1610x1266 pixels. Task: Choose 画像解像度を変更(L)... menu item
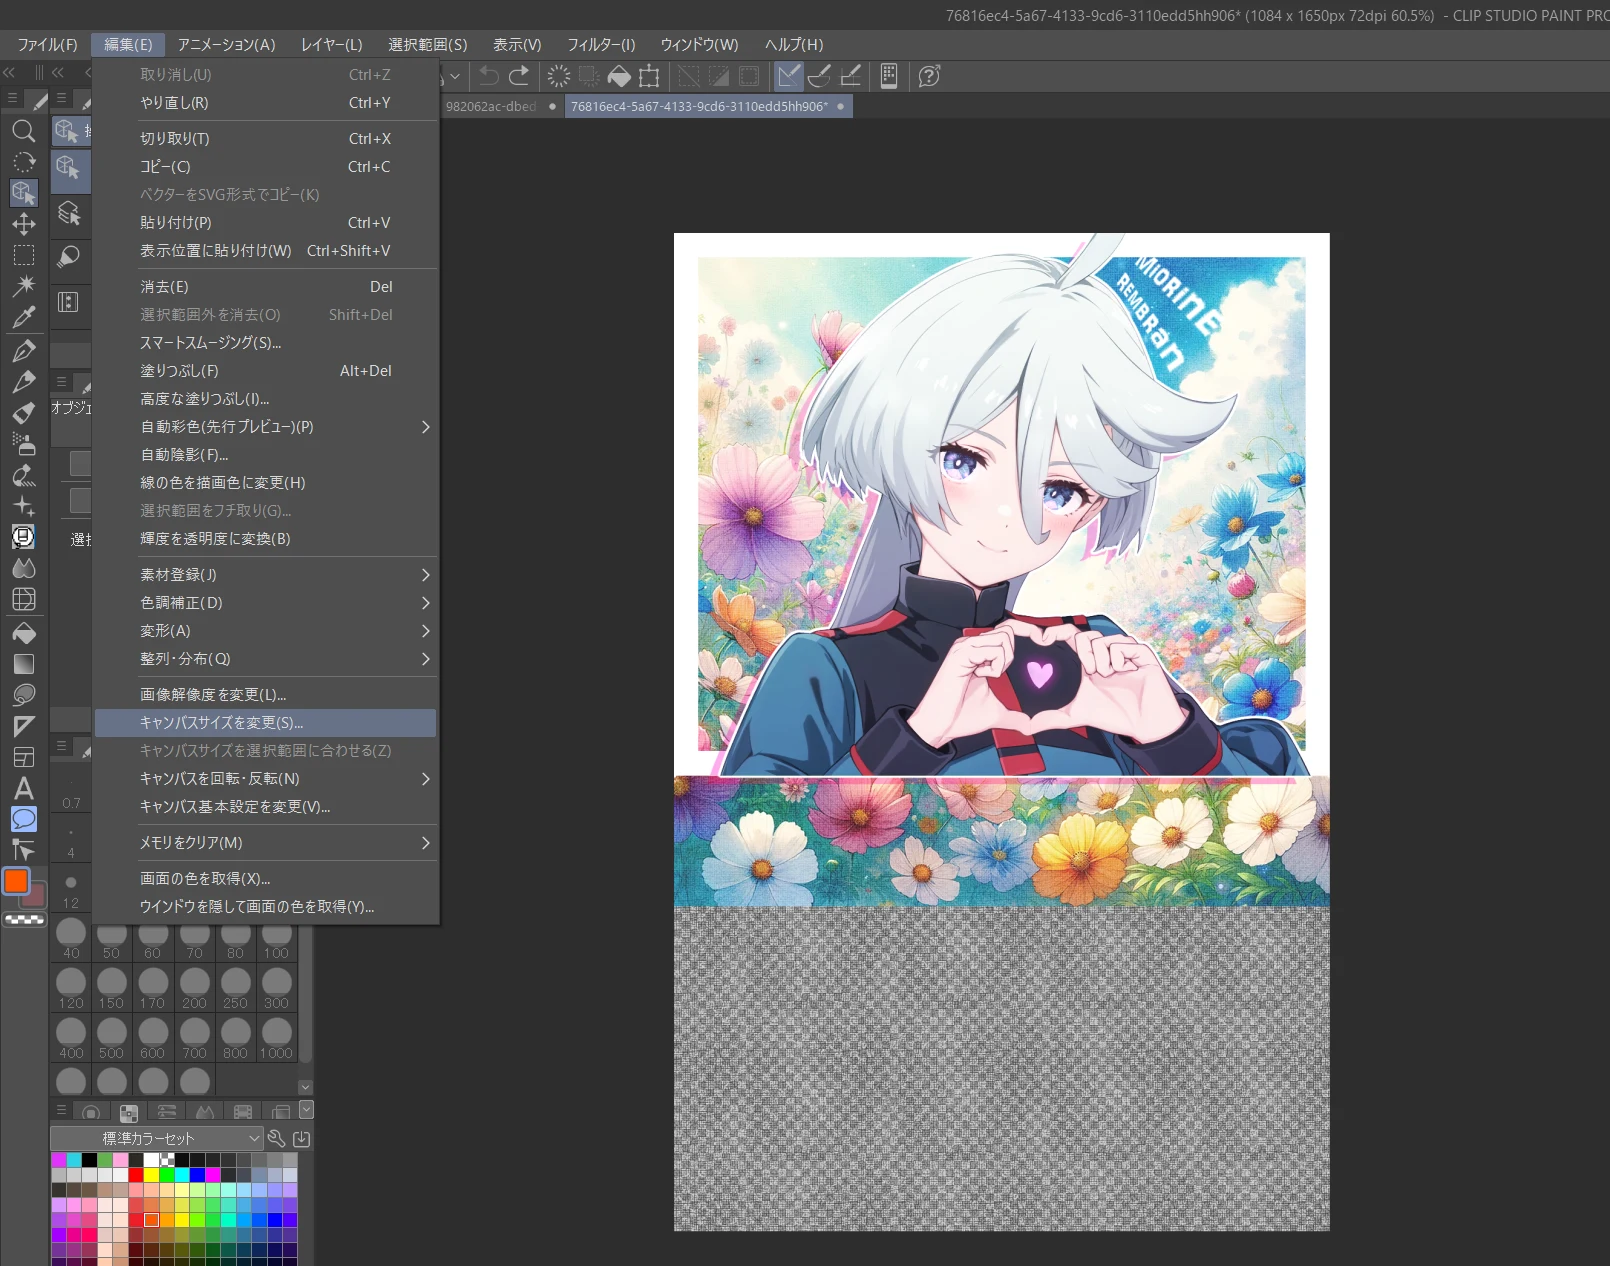coord(265,695)
